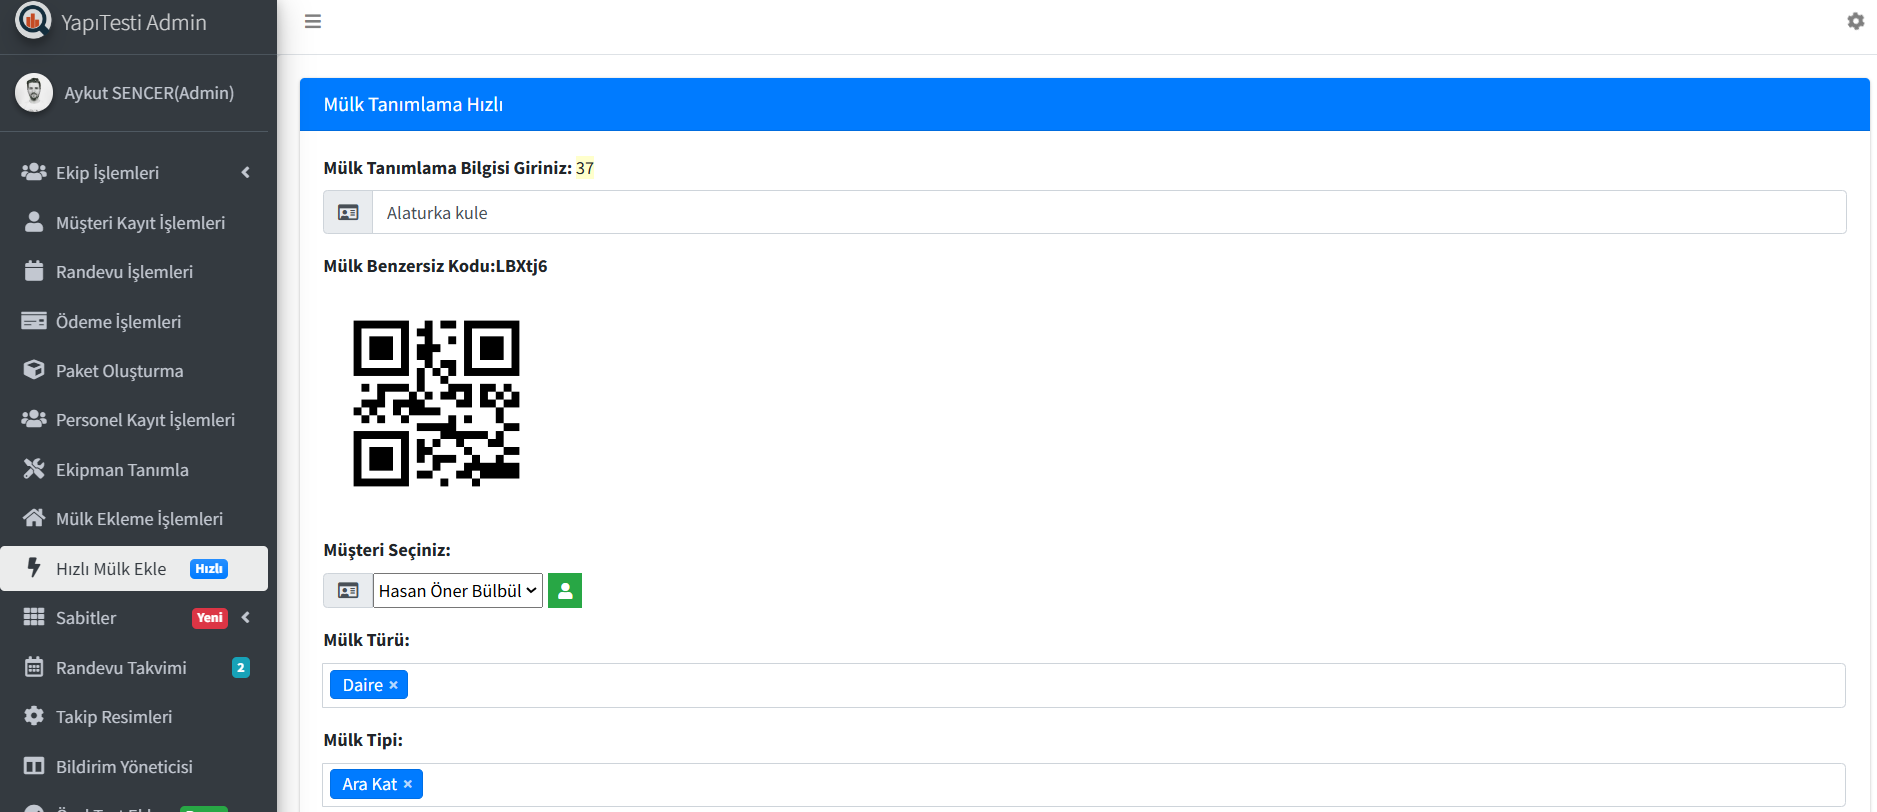Open the Mülk Türü multi-select field
The height and width of the screenshot is (812, 1877).
[1084, 685]
